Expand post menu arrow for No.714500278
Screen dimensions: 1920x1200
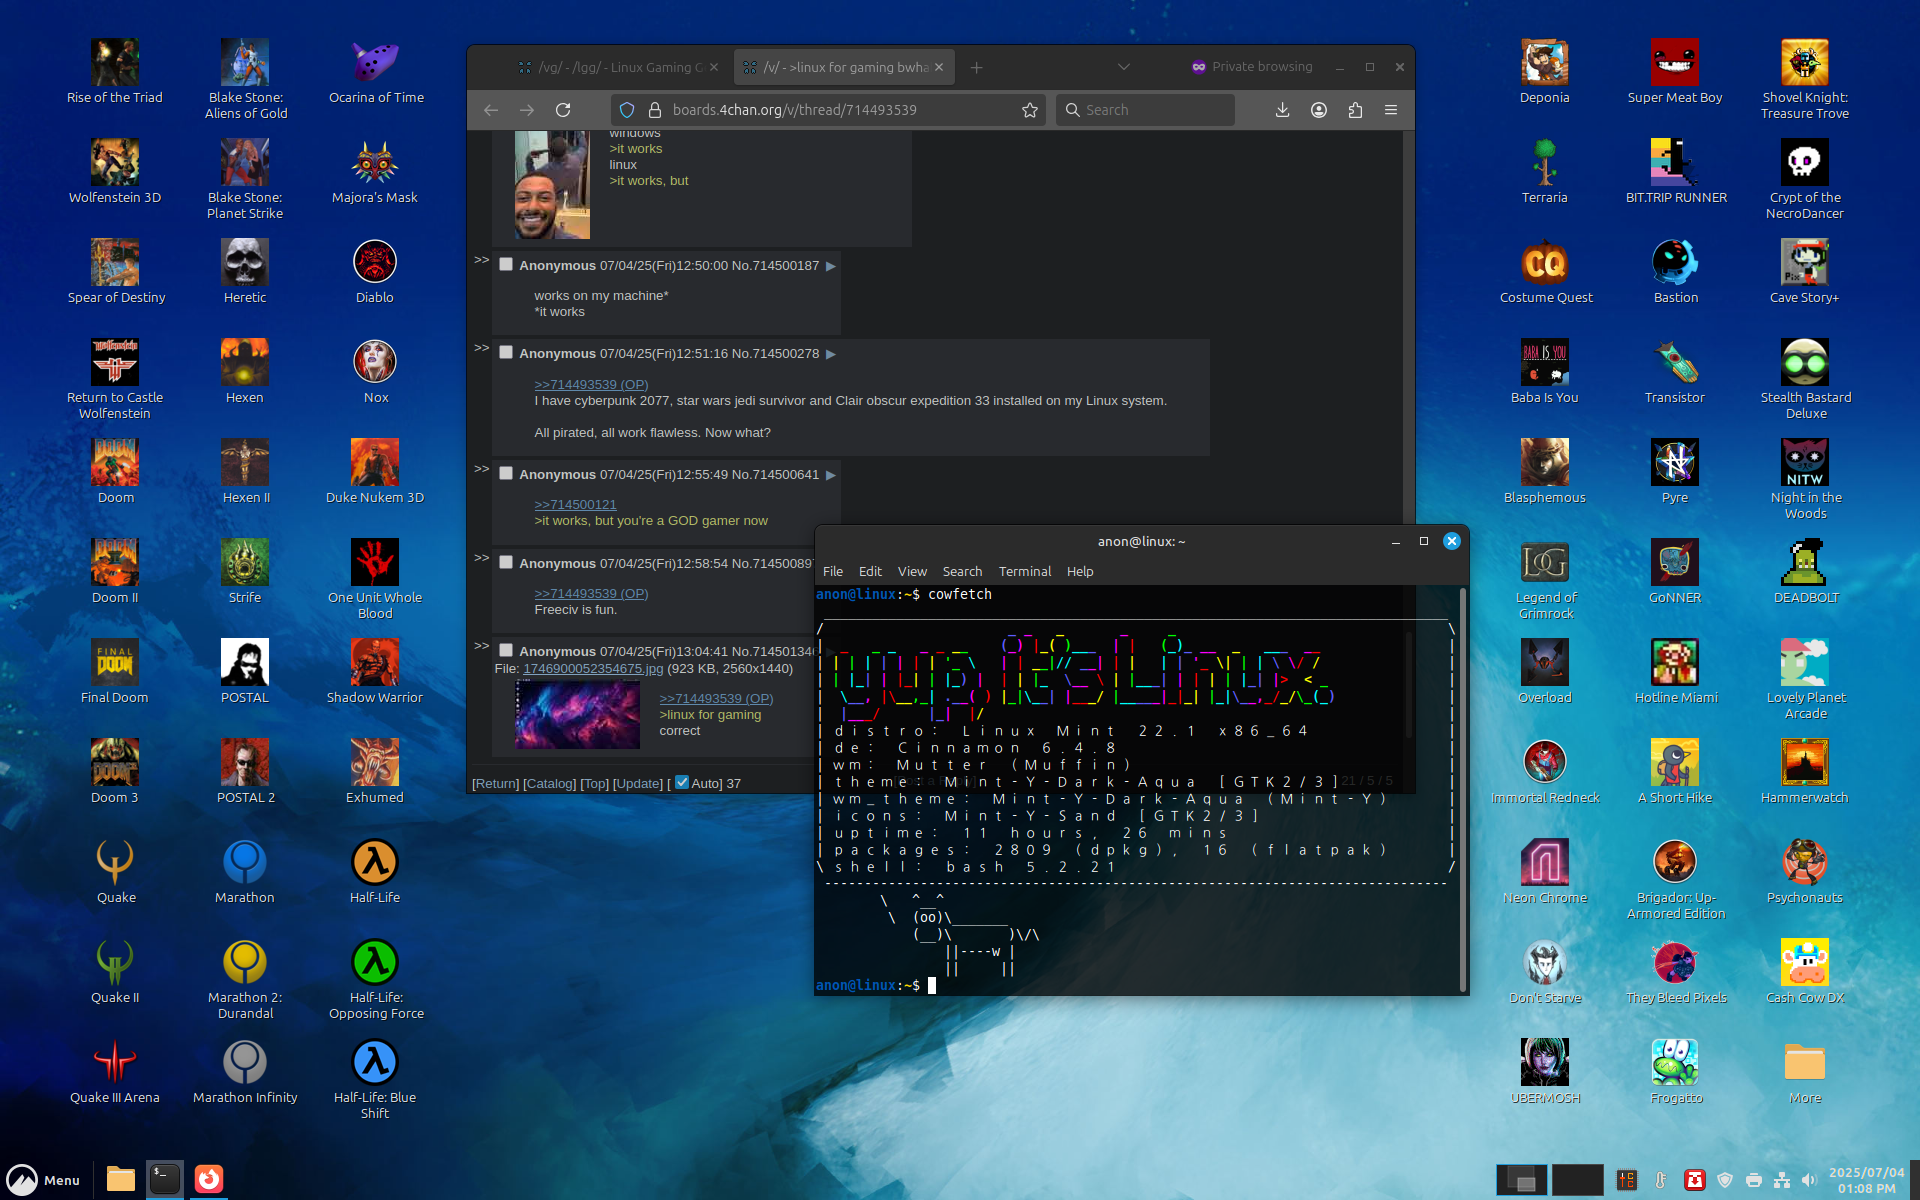coord(830,354)
